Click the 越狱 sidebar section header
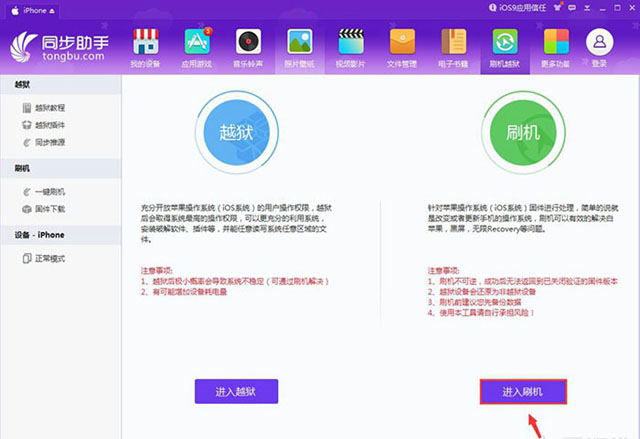The height and width of the screenshot is (439, 640). [60, 85]
